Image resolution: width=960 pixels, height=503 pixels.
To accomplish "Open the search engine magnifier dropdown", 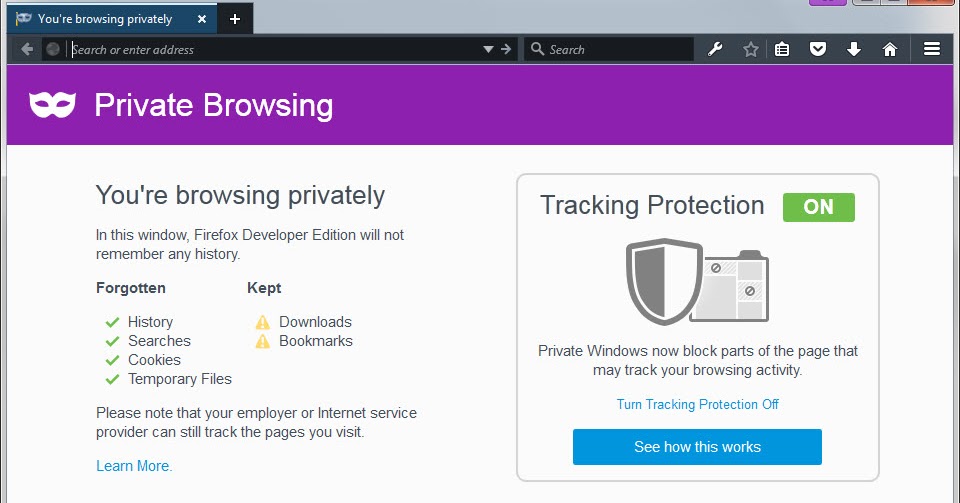I will [537, 49].
